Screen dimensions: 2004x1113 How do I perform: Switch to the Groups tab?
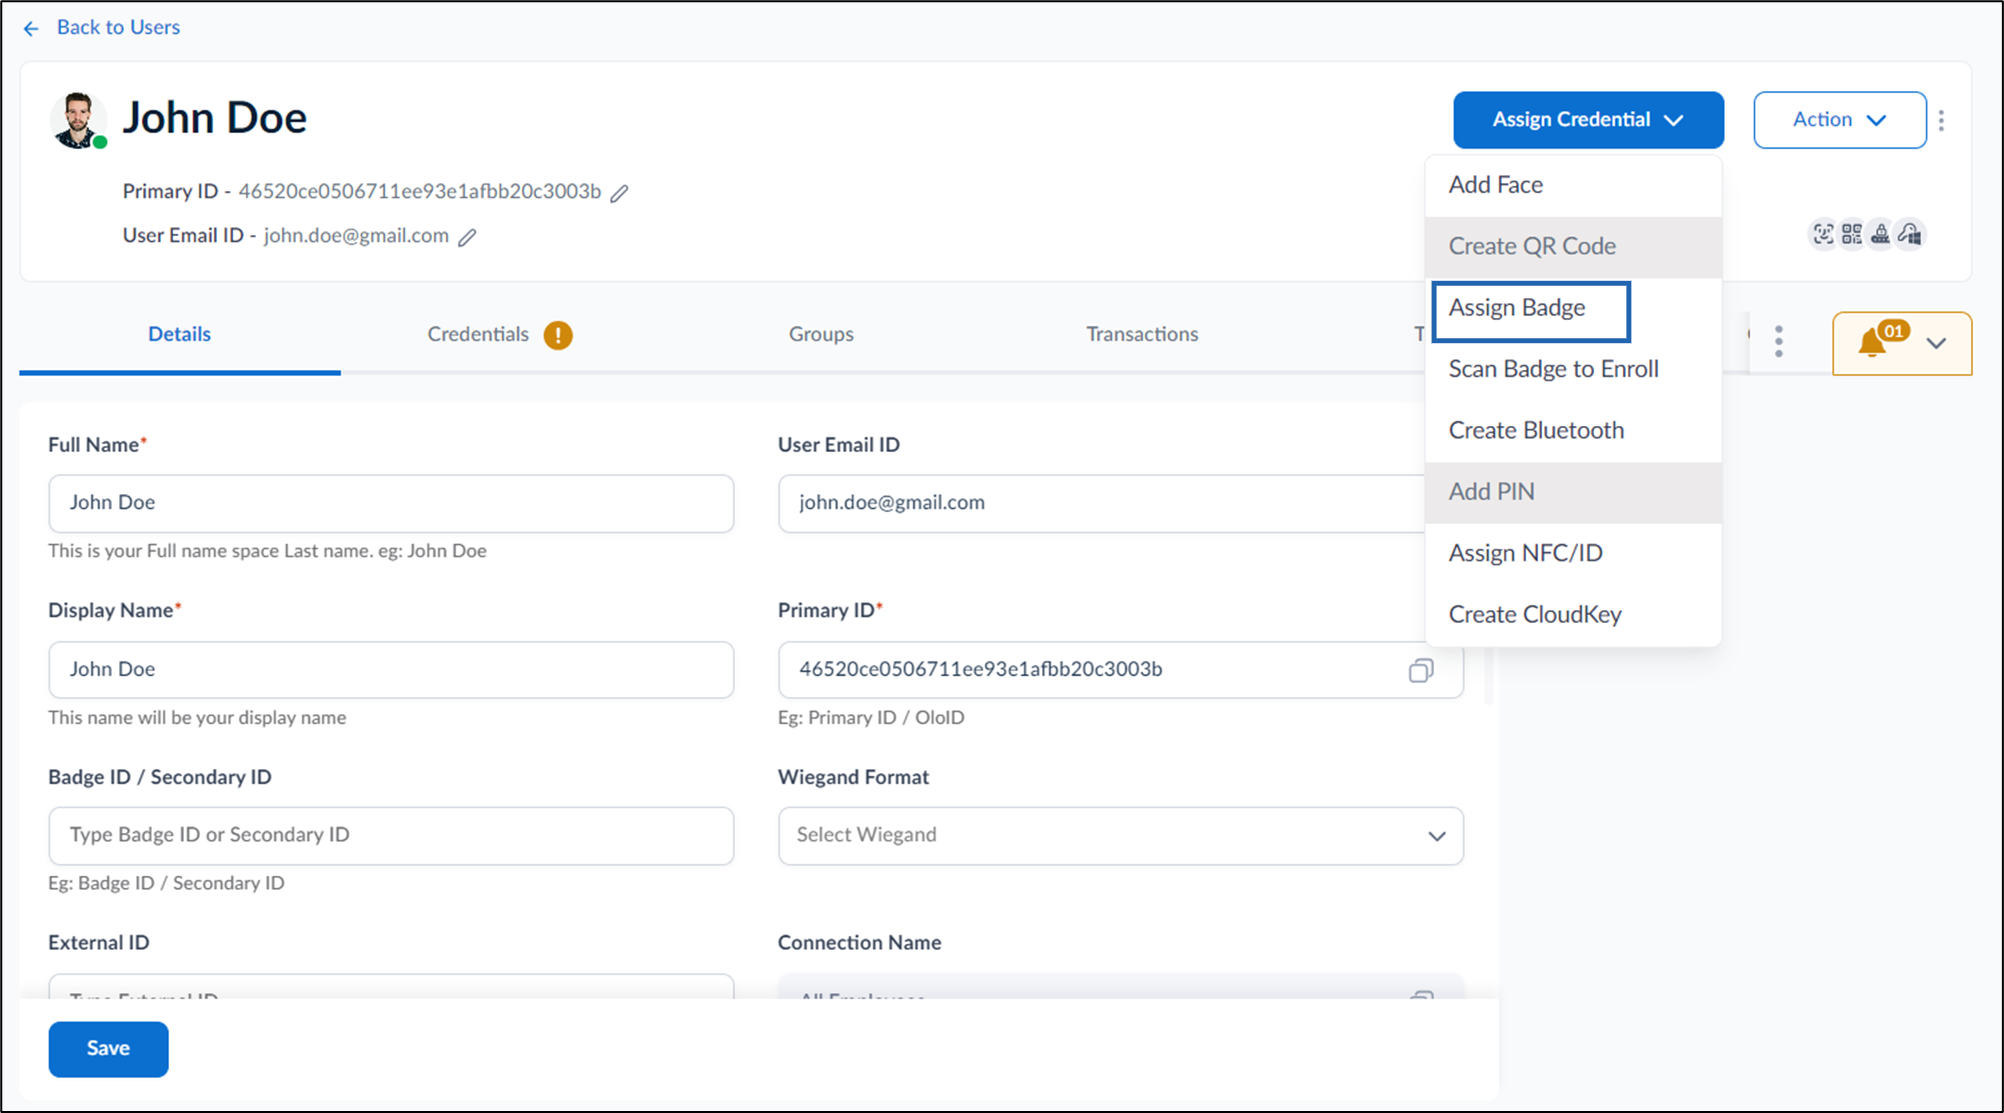pos(821,334)
